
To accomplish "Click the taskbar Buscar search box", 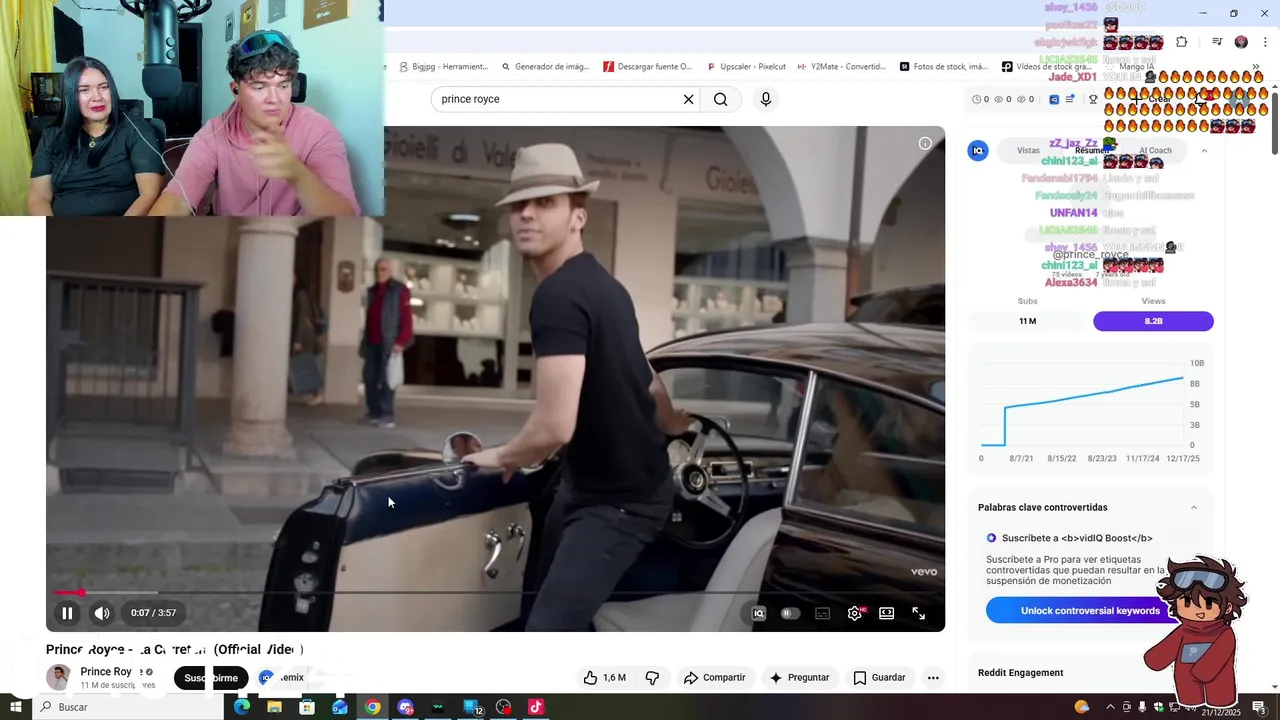I will click(128, 707).
